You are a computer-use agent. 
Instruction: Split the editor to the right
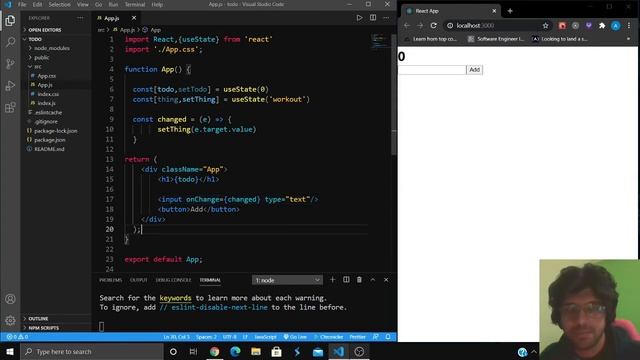(373, 18)
